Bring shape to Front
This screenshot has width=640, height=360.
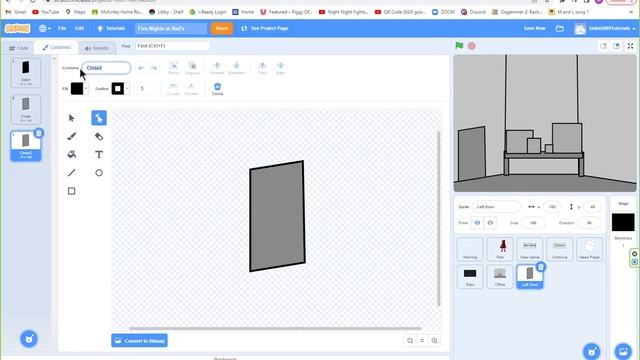[262, 68]
